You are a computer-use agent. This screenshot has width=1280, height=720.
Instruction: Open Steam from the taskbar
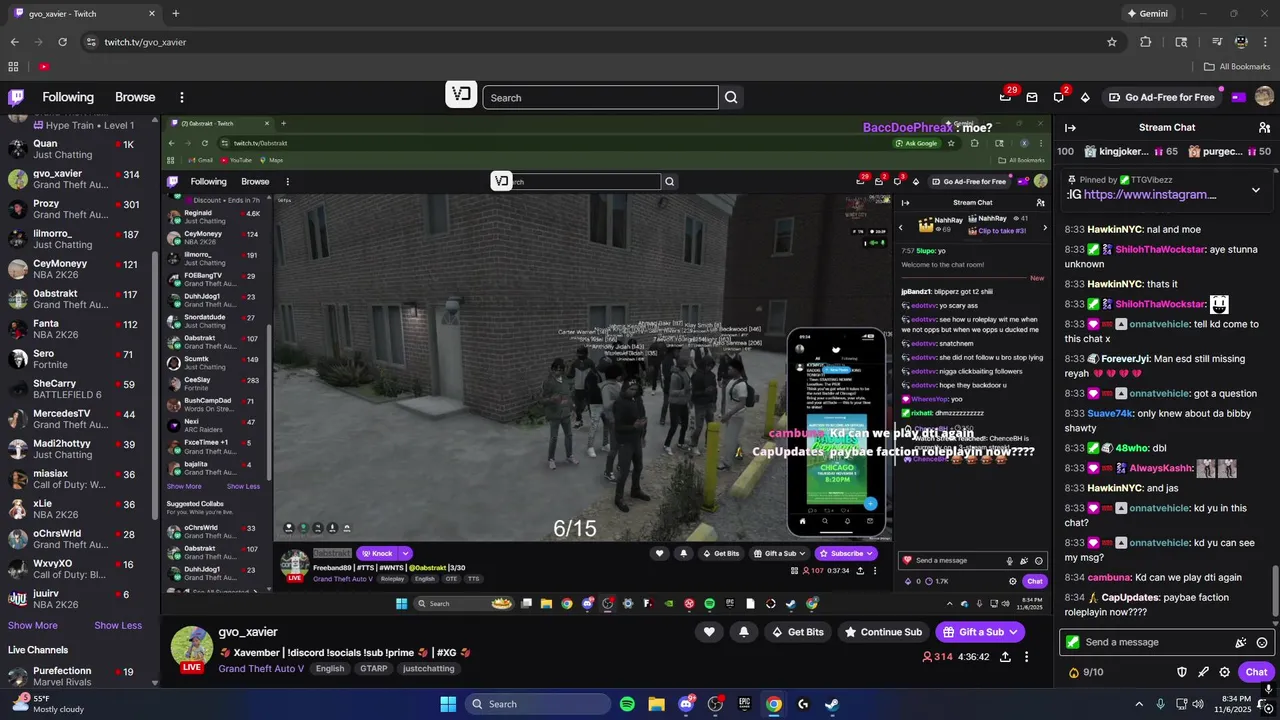(x=832, y=704)
